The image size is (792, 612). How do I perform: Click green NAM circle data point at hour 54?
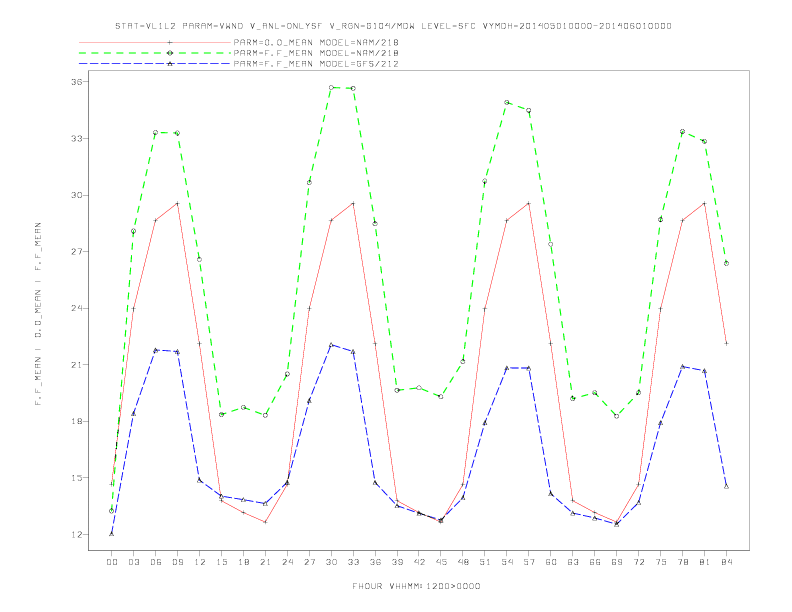[x=507, y=103]
